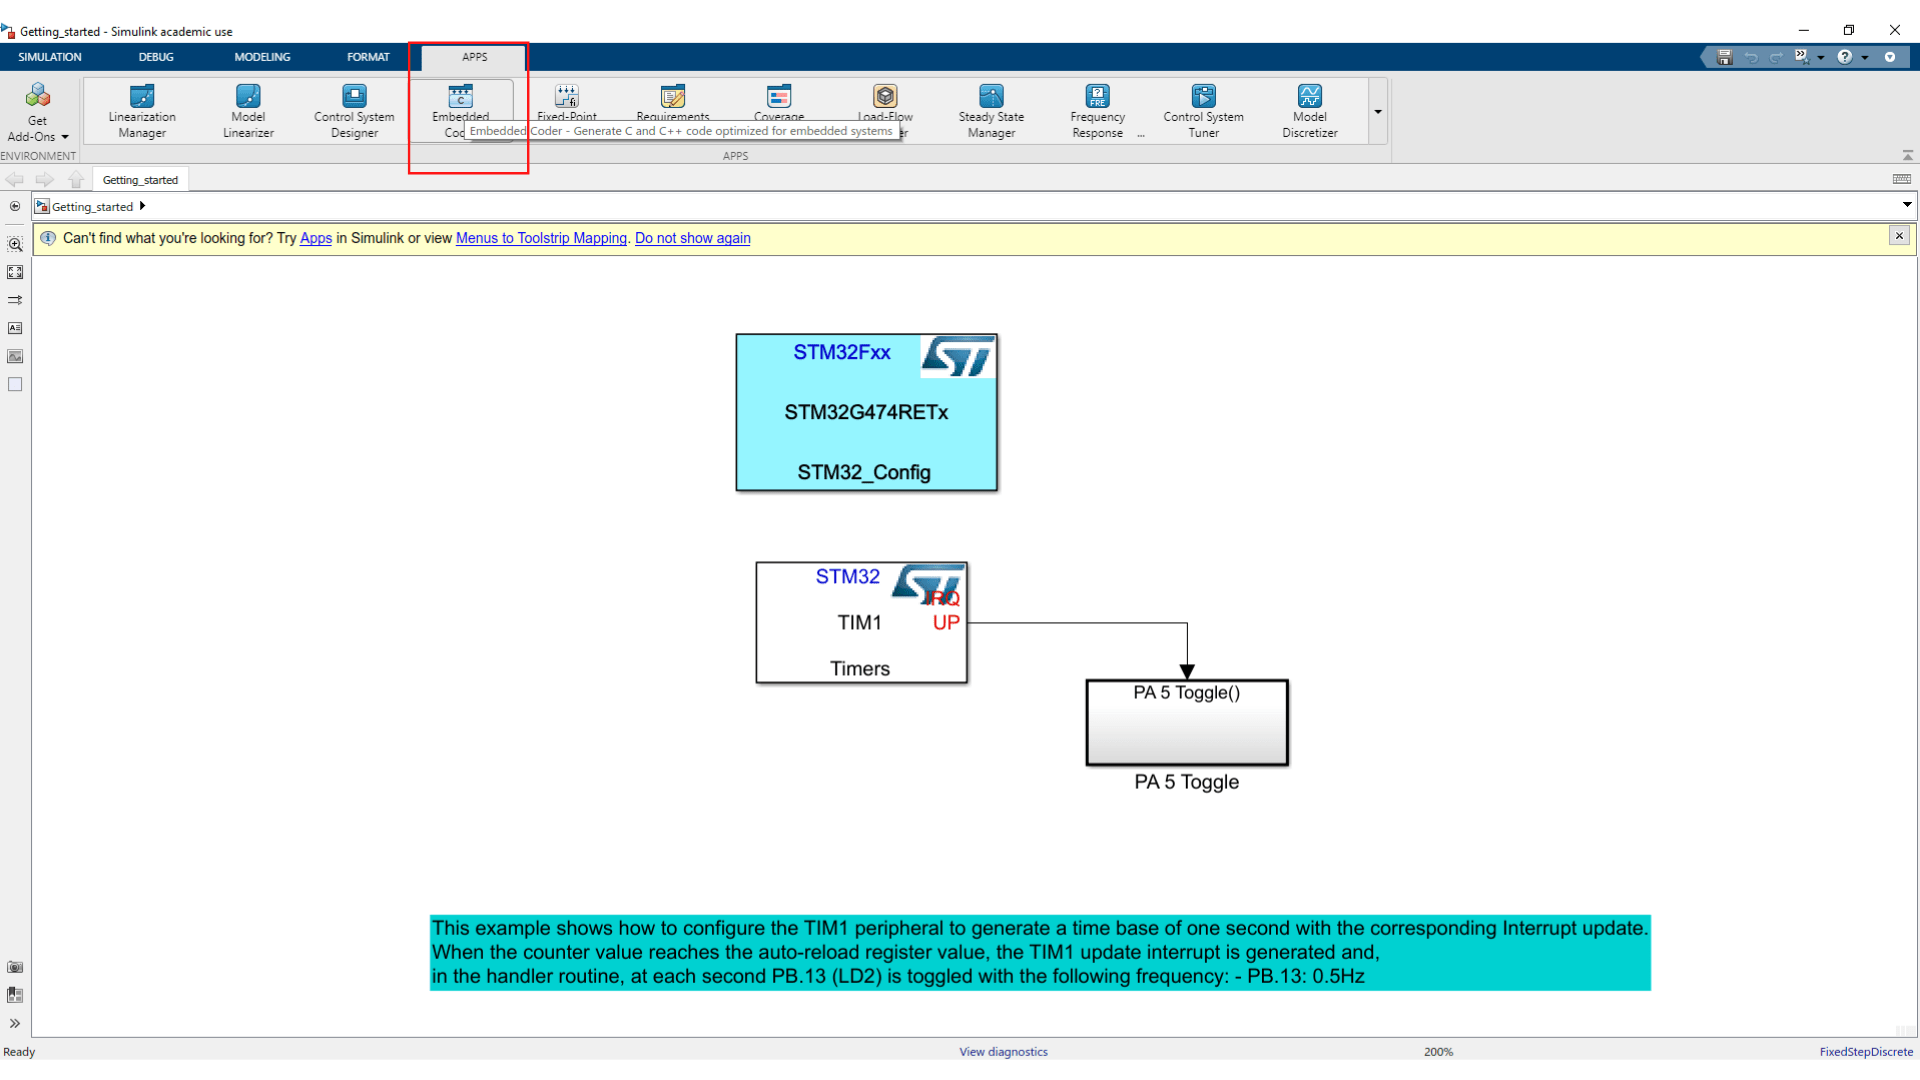Click the screenshot camera icon in palette
The width and height of the screenshot is (1920, 1080).
pos(15,967)
